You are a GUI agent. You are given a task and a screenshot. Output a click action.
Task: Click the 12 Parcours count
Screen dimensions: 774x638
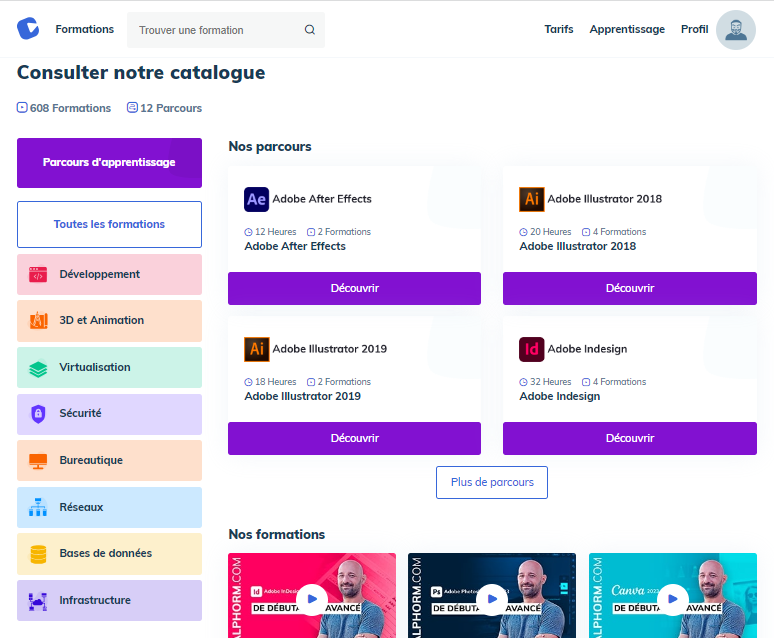(x=171, y=108)
